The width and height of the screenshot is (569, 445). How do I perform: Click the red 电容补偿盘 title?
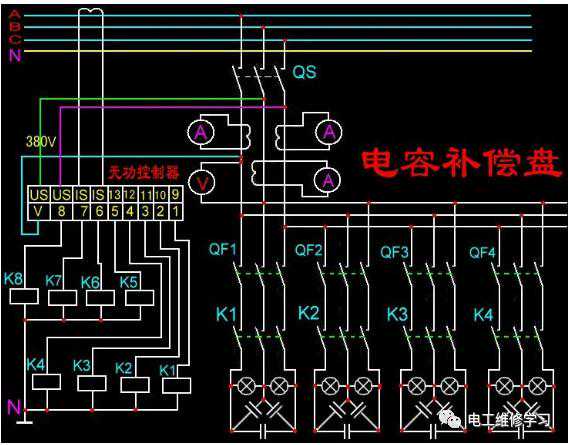pos(461,162)
